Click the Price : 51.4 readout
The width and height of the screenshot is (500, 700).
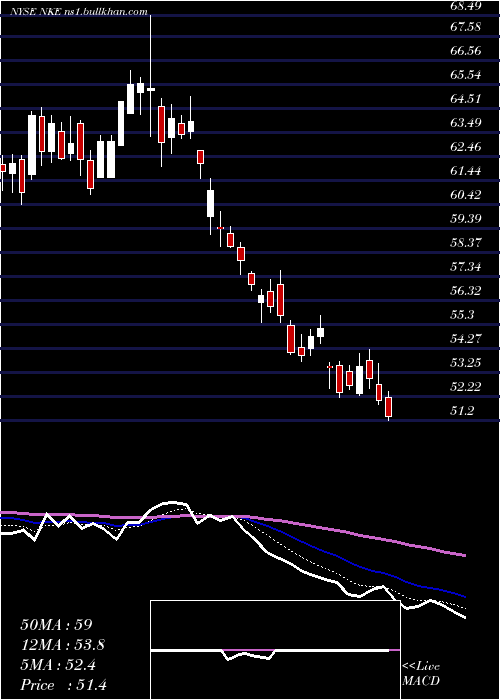(x=63, y=685)
